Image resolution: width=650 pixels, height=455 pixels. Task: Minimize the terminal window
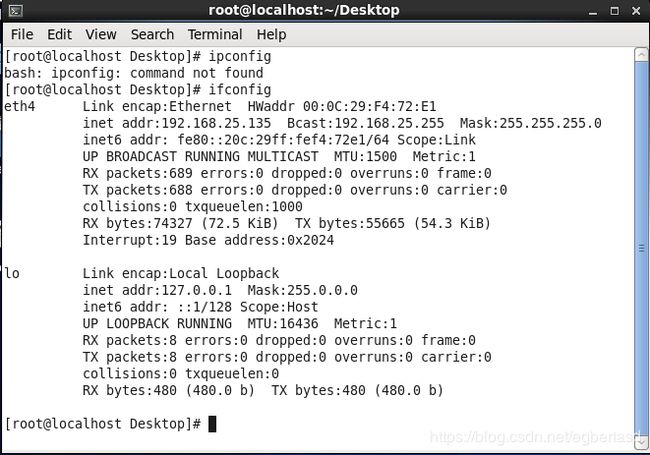point(593,11)
